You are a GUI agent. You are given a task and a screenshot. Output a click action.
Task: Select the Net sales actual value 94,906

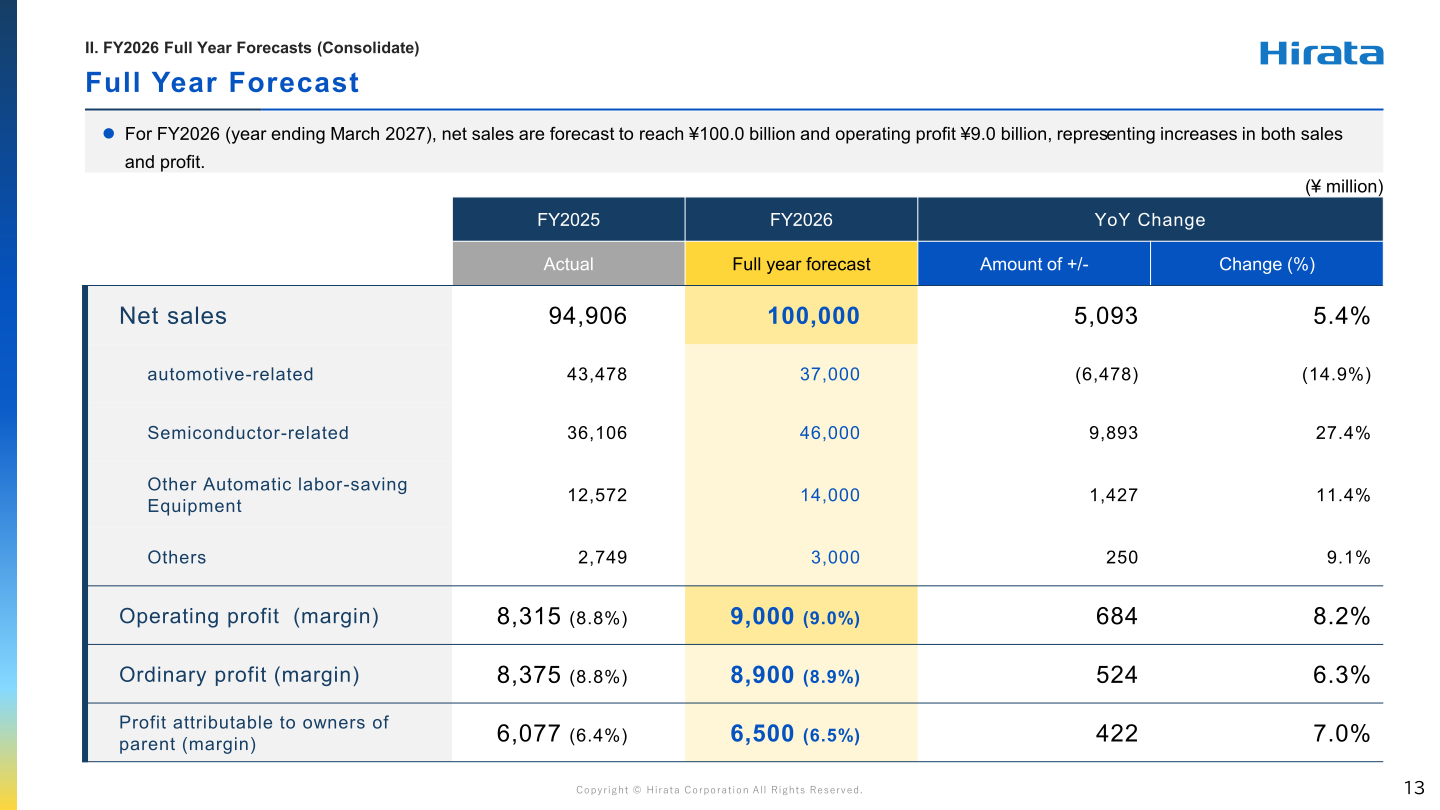pyautogui.click(x=588, y=316)
